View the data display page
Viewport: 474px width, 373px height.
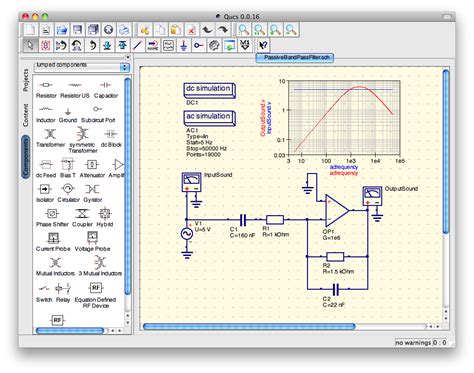click(229, 45)
